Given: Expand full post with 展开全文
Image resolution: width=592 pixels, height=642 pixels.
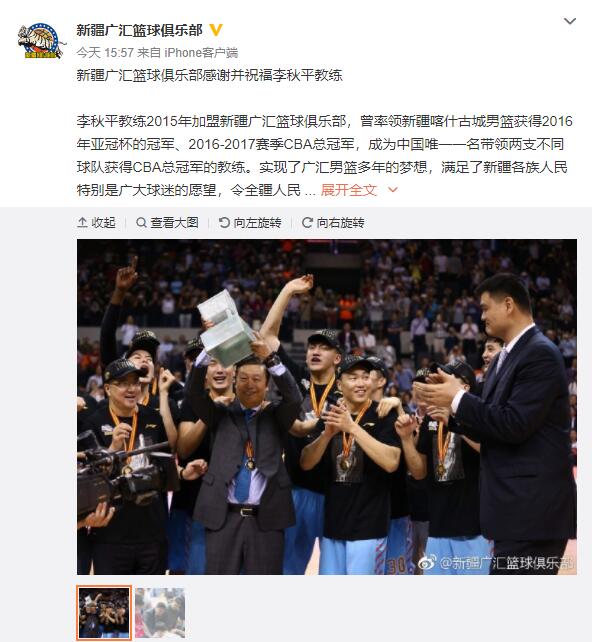Looking at the screenshot, I should click(x=348, y=190).
